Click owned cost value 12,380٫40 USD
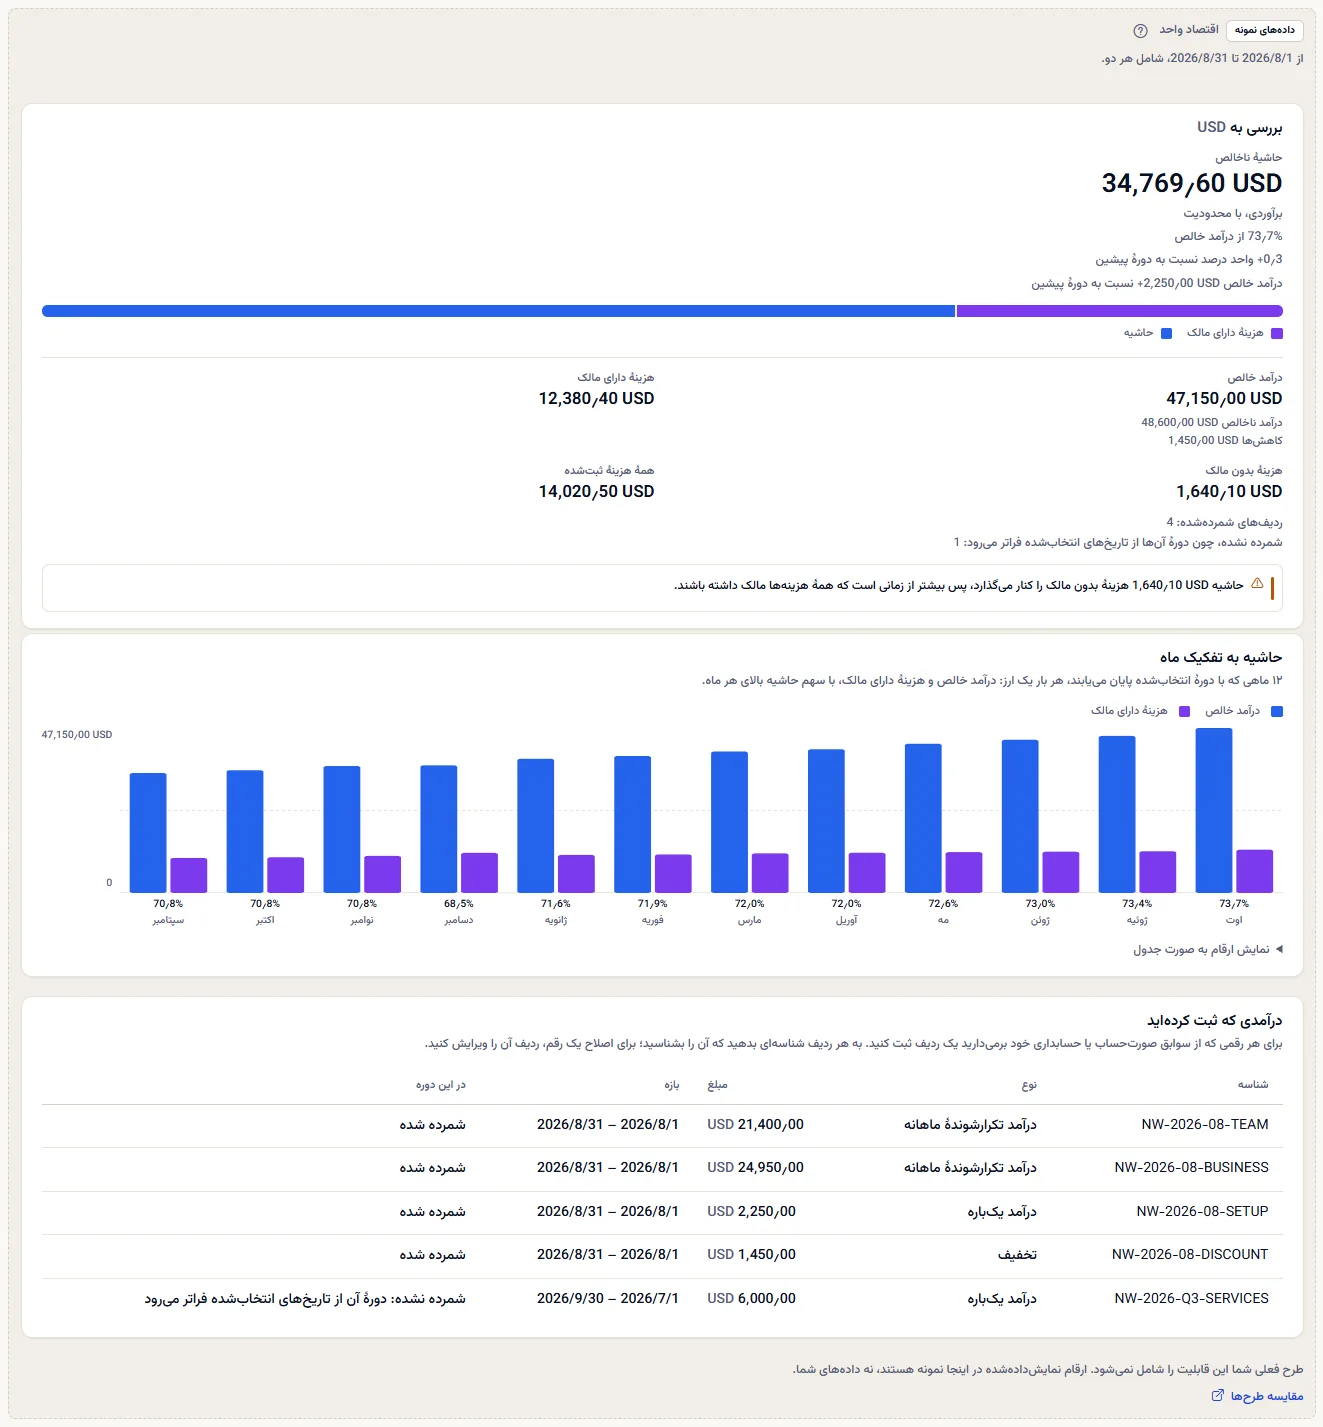This screenshot has height=1427, width=1323. pyautogui.click(x=596, y=399)
